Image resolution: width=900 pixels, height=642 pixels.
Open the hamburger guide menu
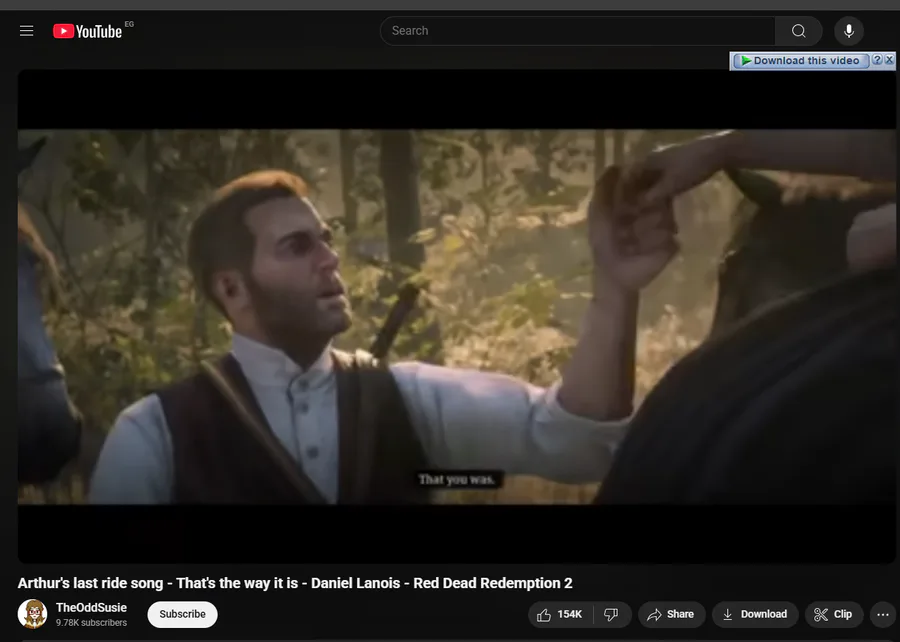(26, 31)
